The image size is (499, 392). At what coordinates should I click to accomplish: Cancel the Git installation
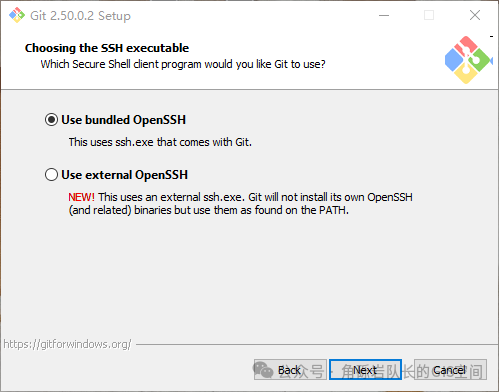[x=450, y=369]
